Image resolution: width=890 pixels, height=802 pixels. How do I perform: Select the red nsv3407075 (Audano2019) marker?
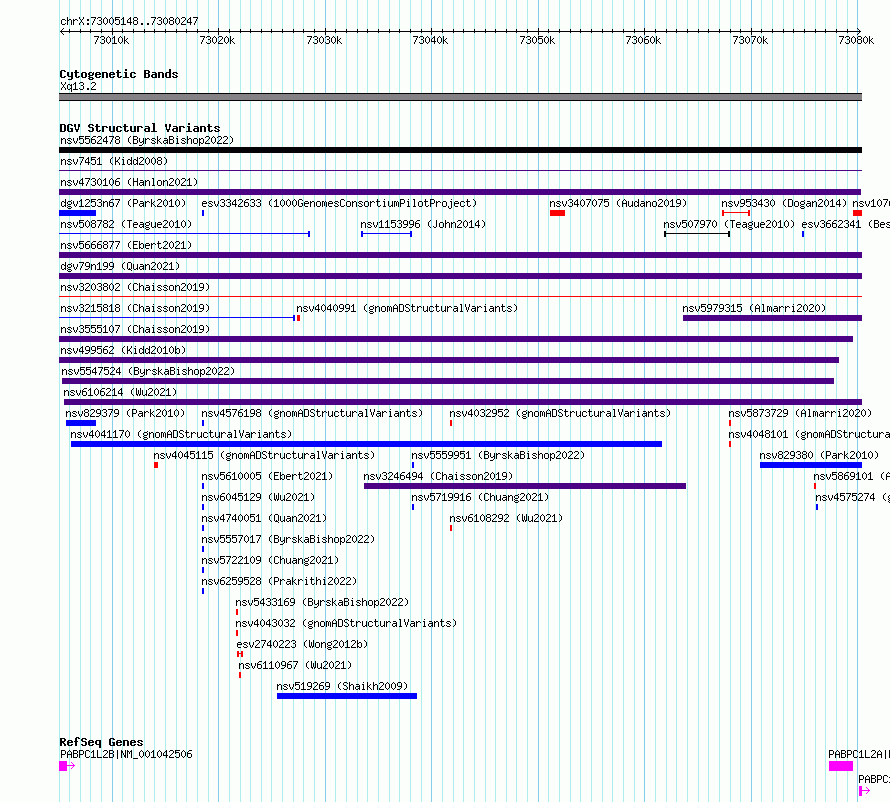557,213
